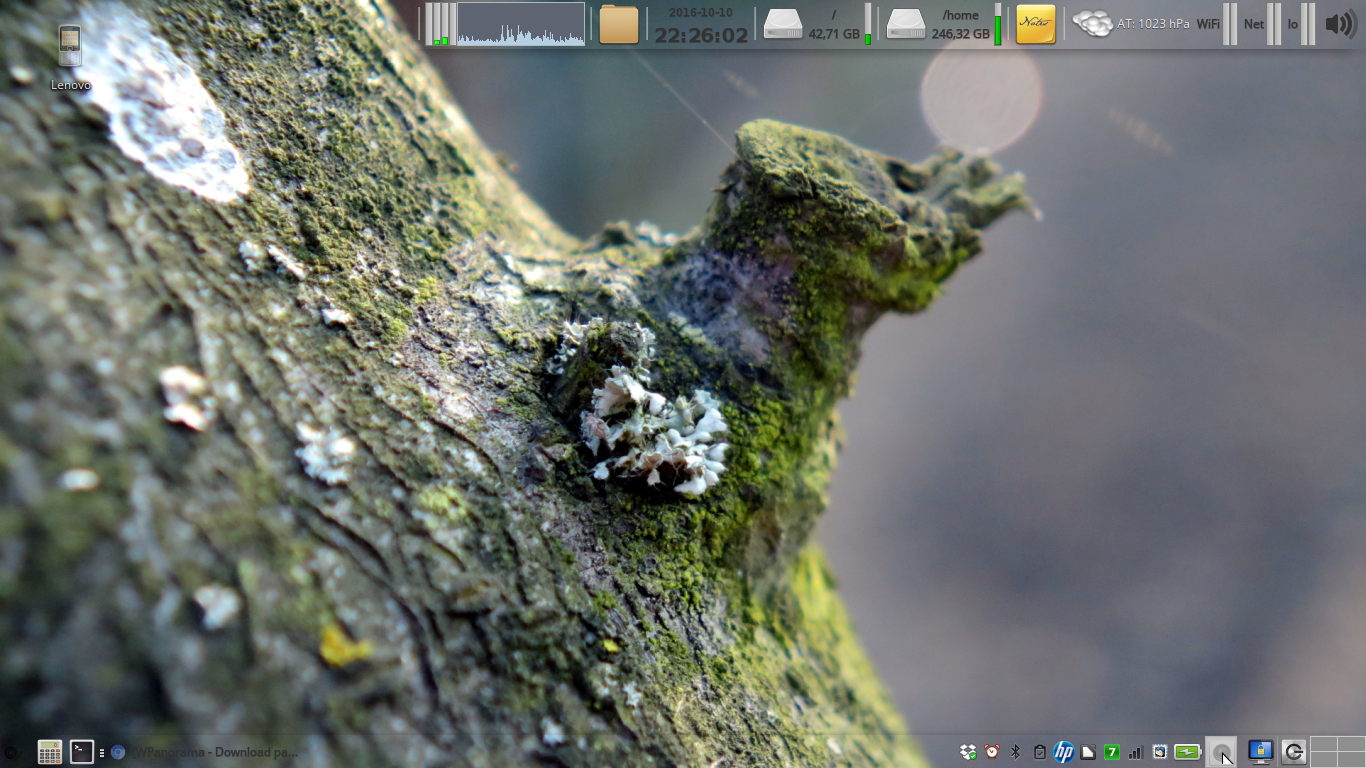This screenshot has width=1366, height=768.
Task: Click the 246,32 GB free space text
Action: pyautogui.click(x=960, y=34)
